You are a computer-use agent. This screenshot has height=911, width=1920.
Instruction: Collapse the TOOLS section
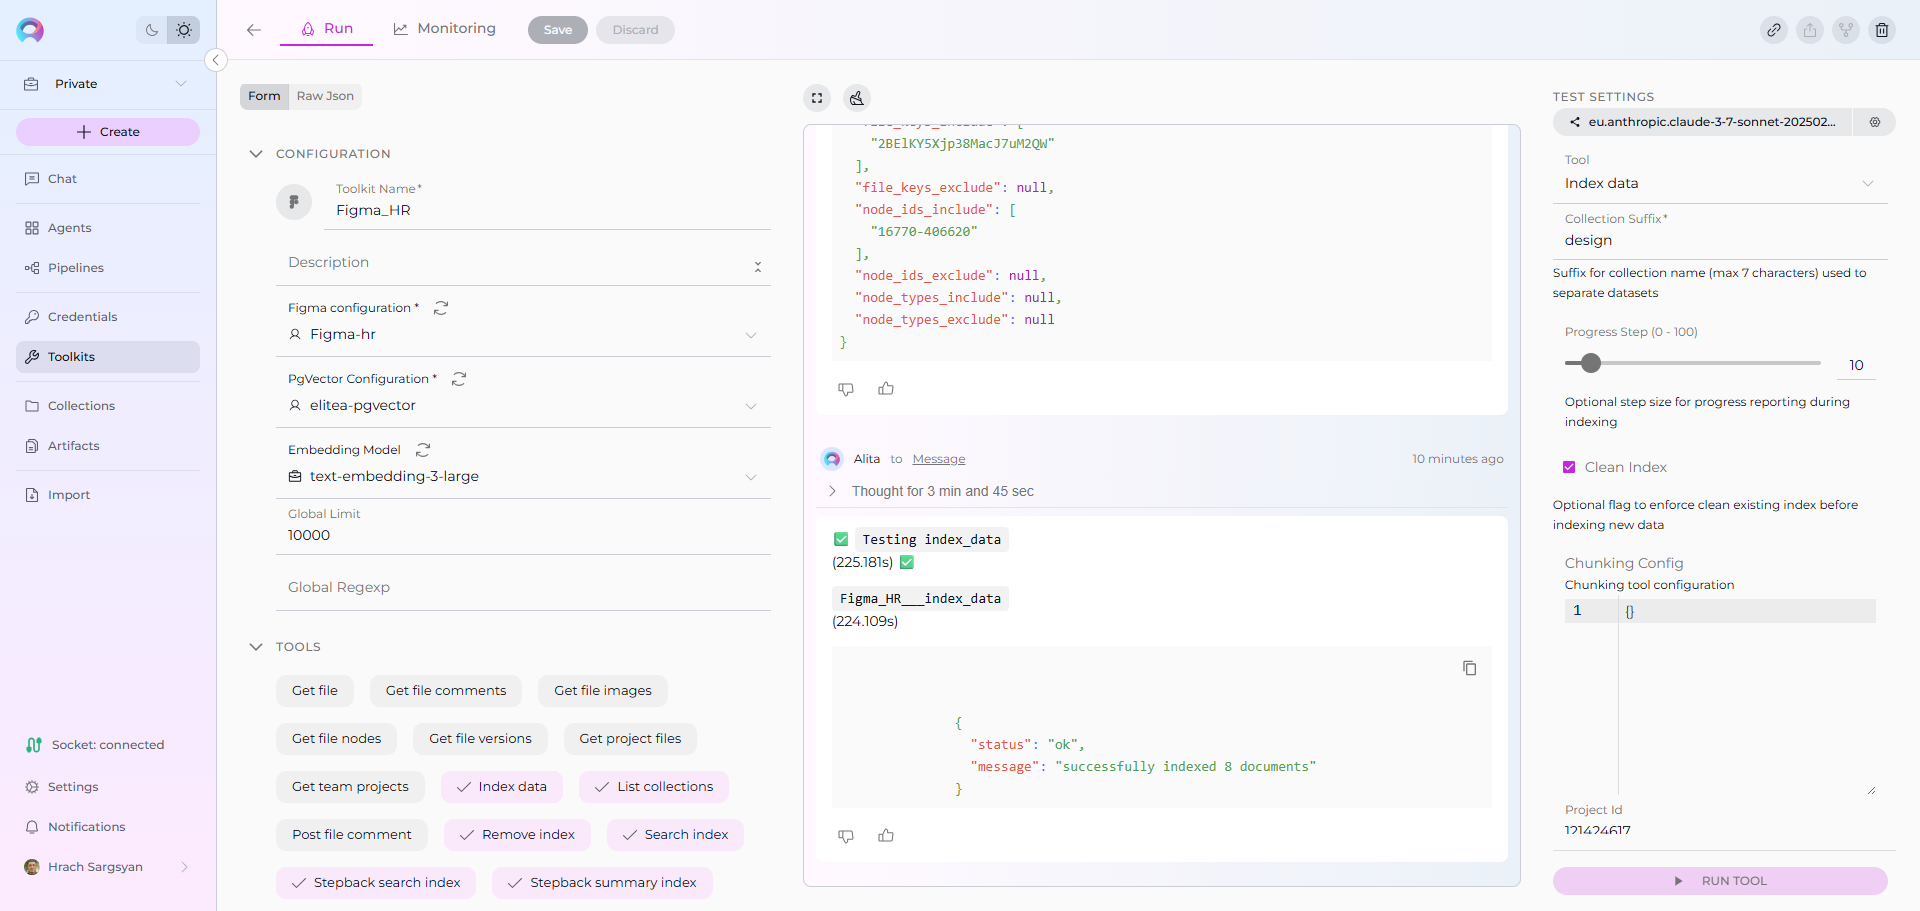(x=256, y=647)
